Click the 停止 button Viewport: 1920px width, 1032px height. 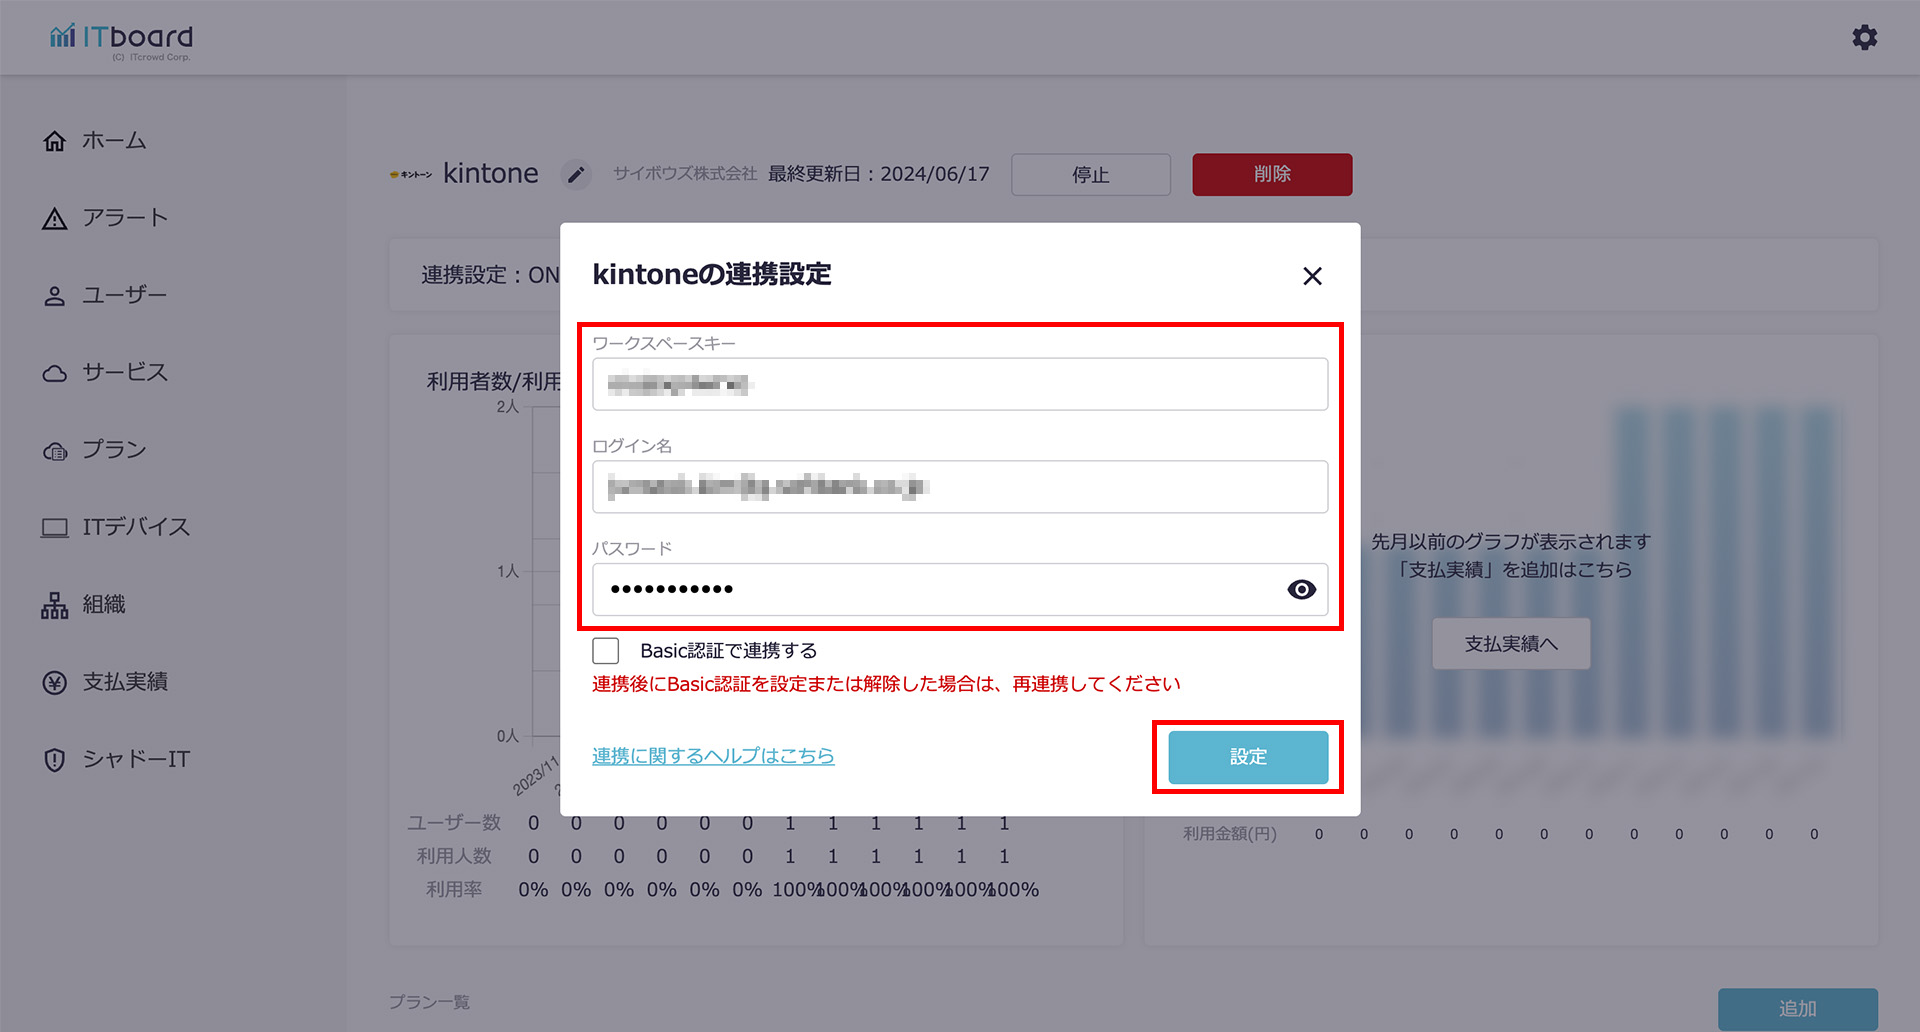point(1091,174)
